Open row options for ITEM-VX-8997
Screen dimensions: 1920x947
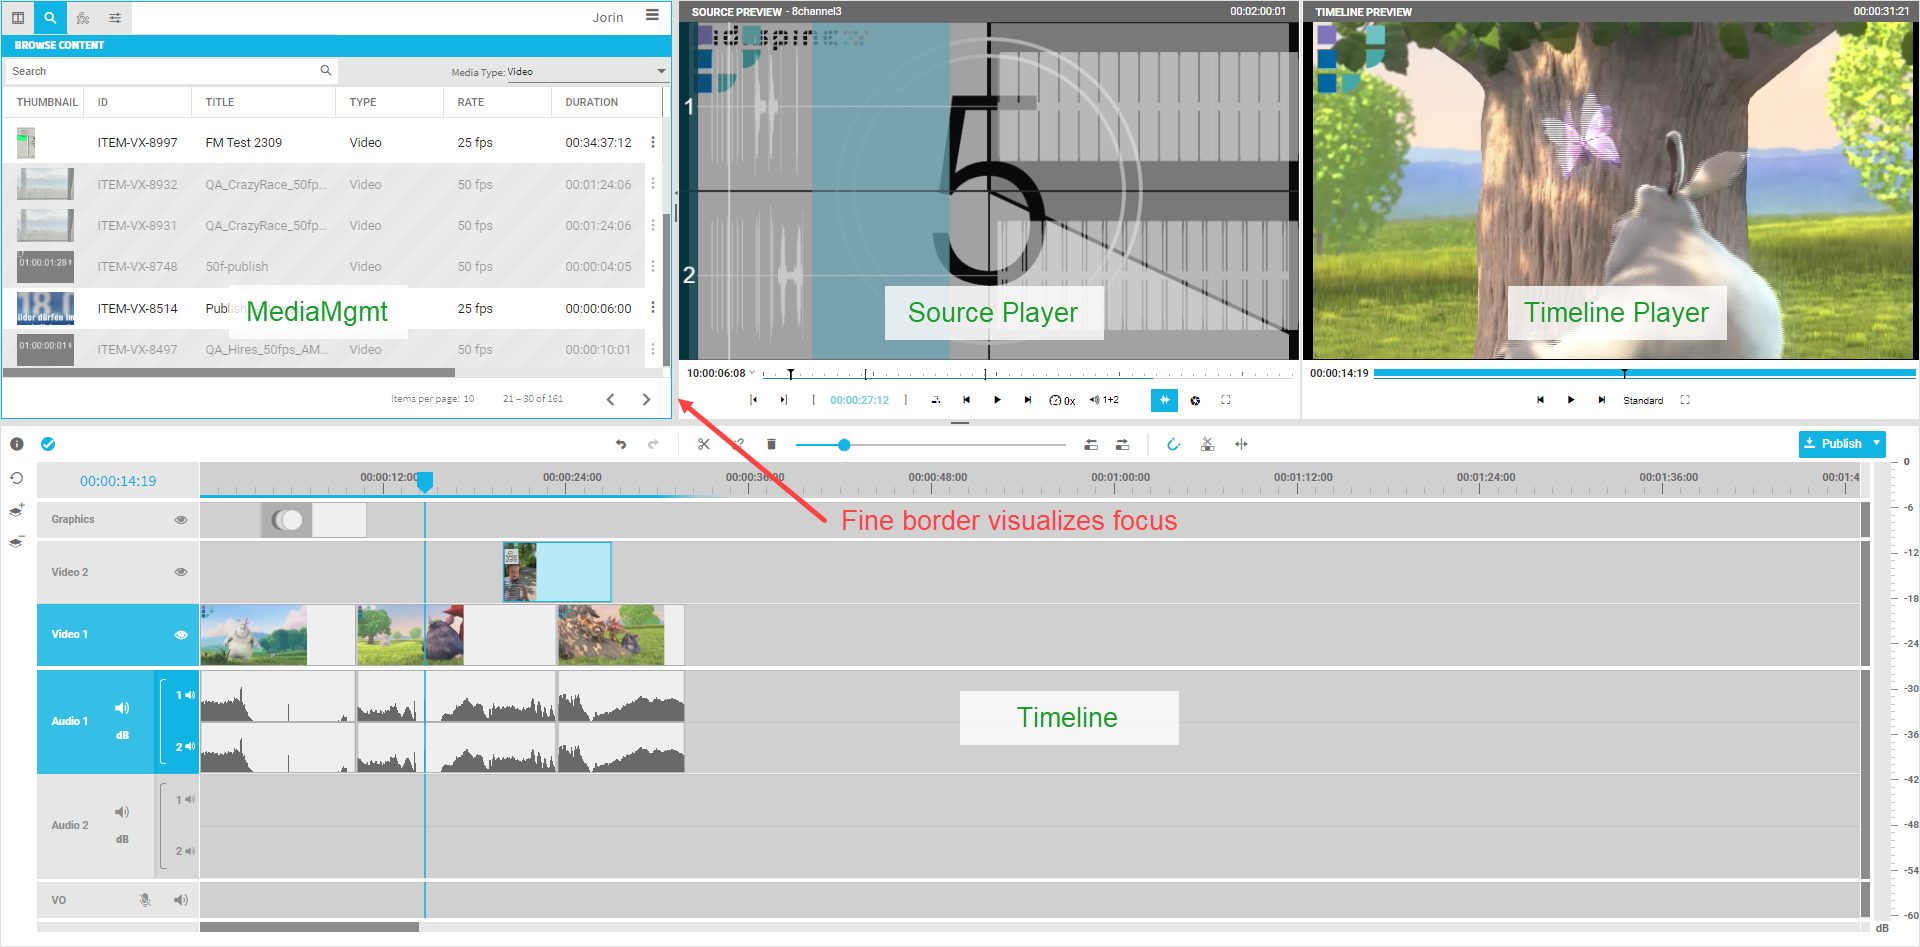click(x=653, y=143)
